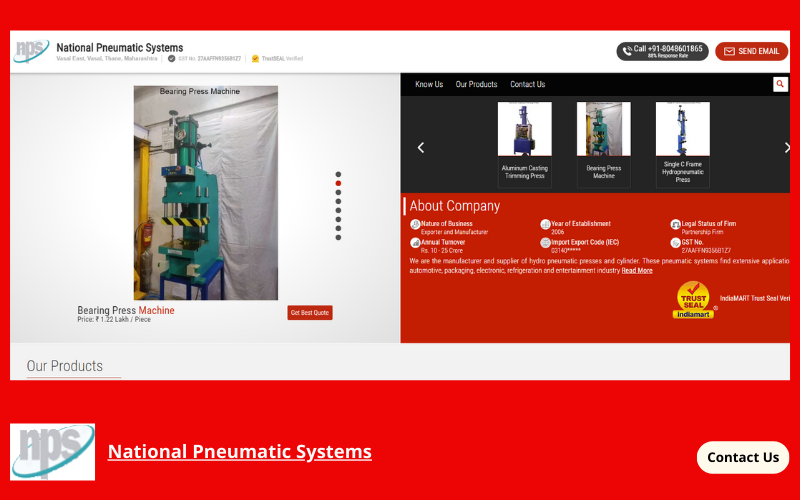Click the Get Best Quote button
Image resolution: width=800 pixels, height=500 pixels.
[x=310, y=313]
